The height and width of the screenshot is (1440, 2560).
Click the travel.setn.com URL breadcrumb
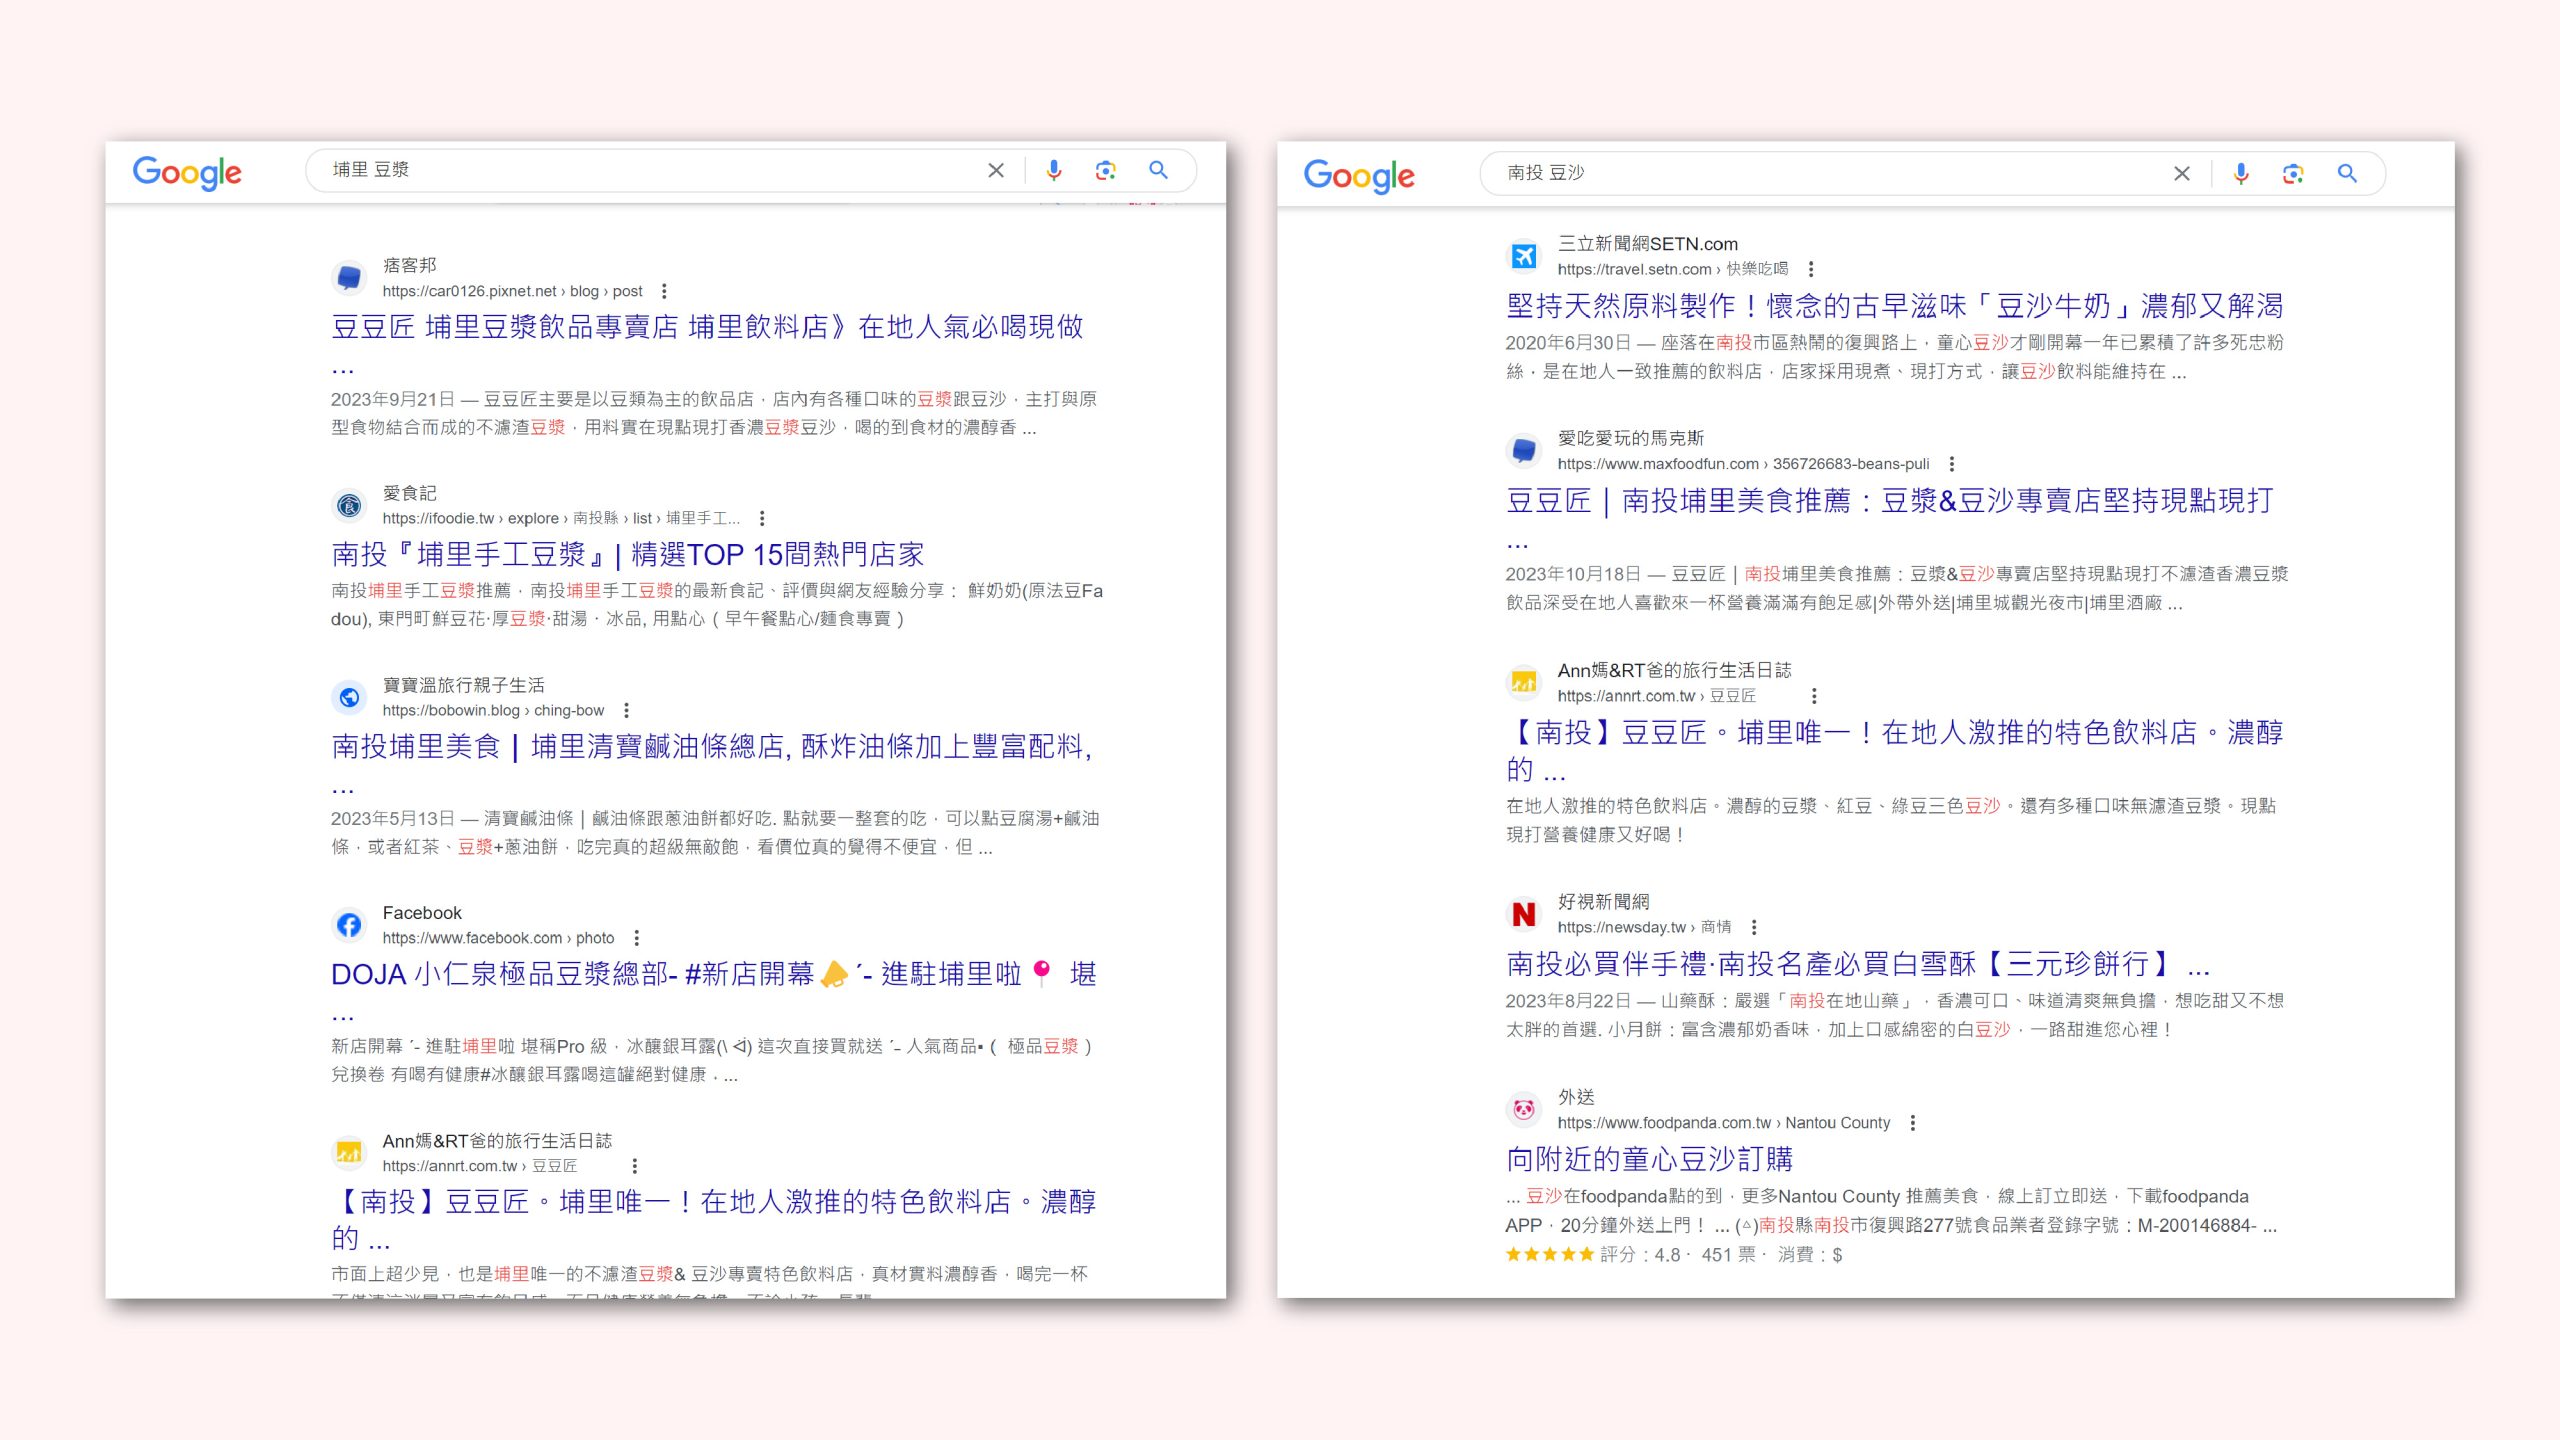tap(1673, 269)
